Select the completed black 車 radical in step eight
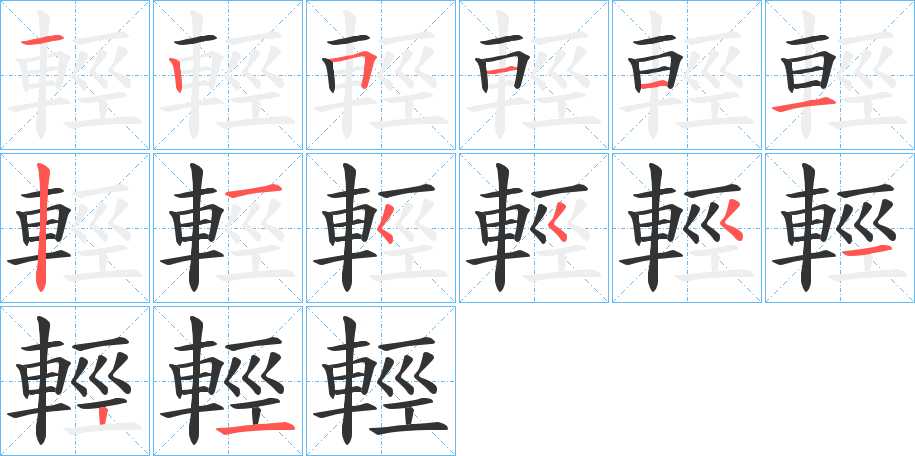 191,228
